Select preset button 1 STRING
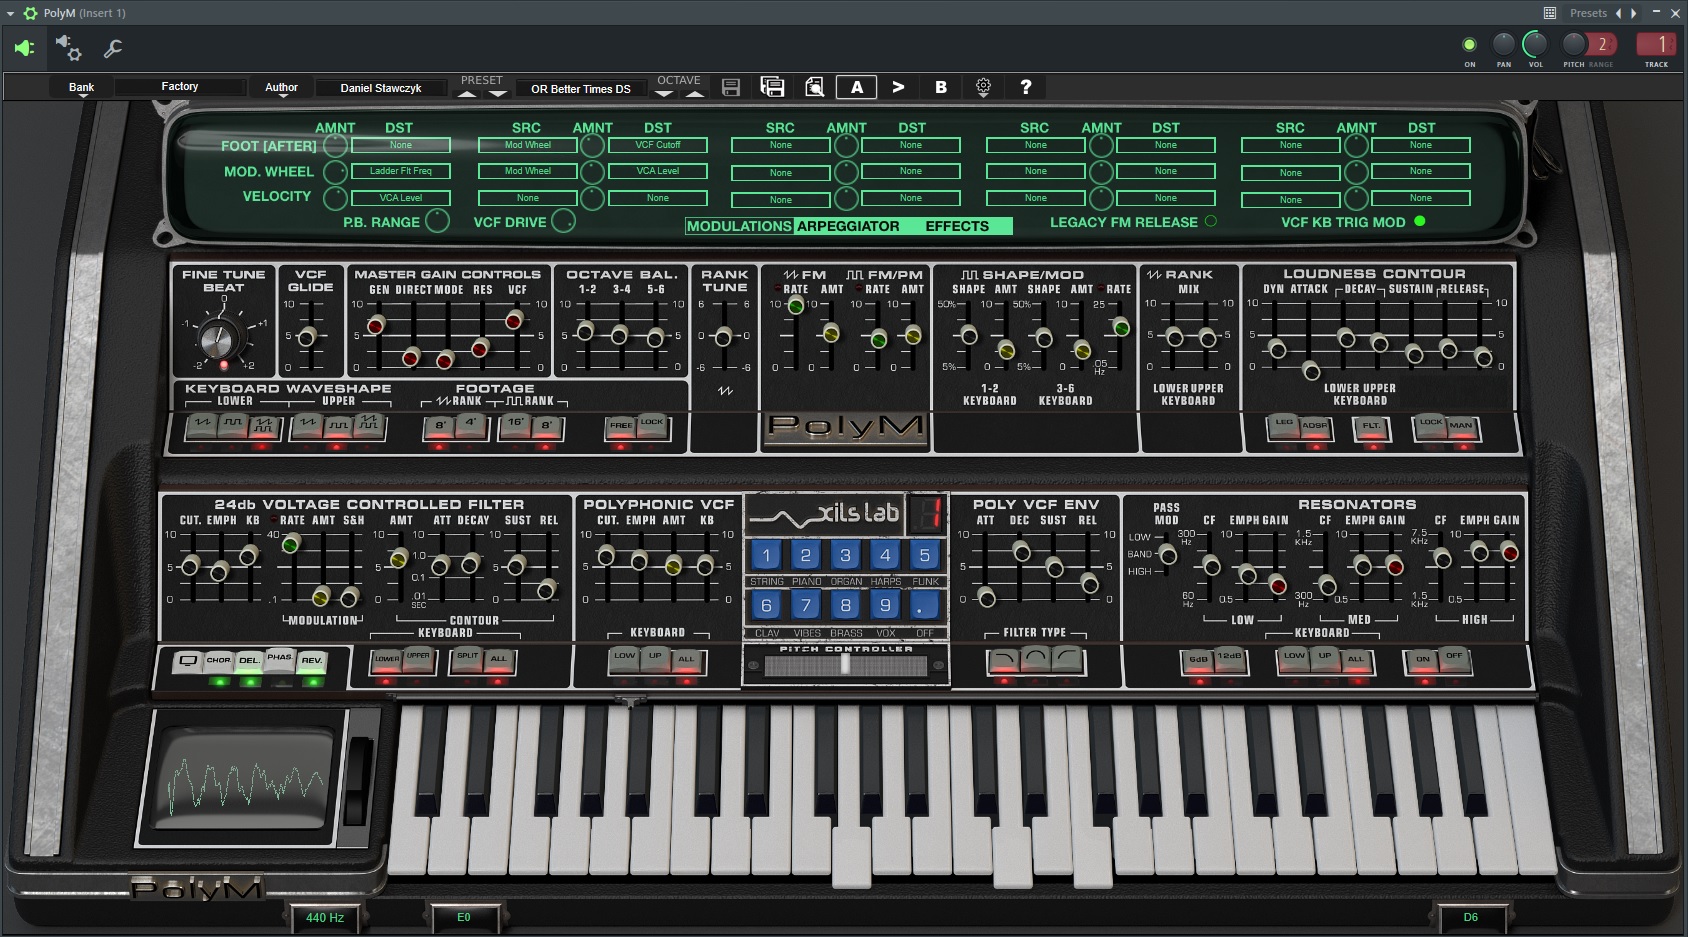 coord(766,555)
